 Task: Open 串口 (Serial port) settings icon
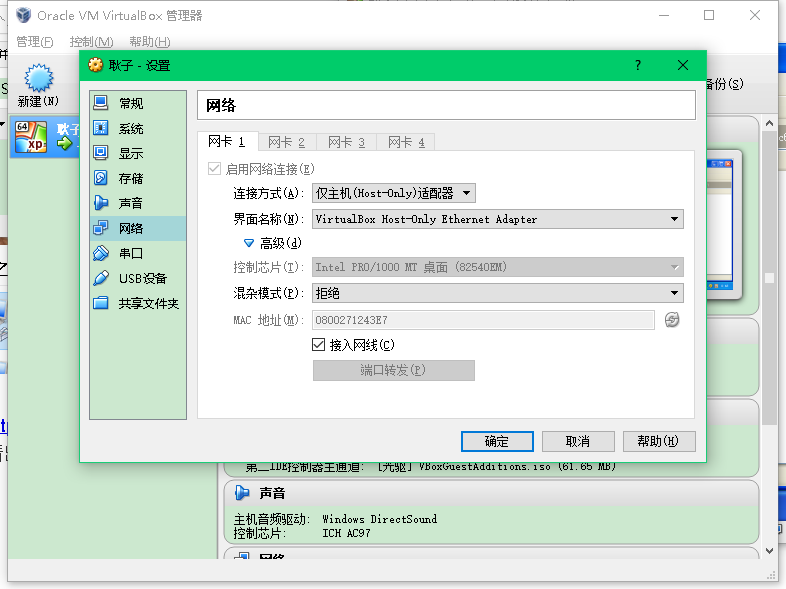point(101,253)
